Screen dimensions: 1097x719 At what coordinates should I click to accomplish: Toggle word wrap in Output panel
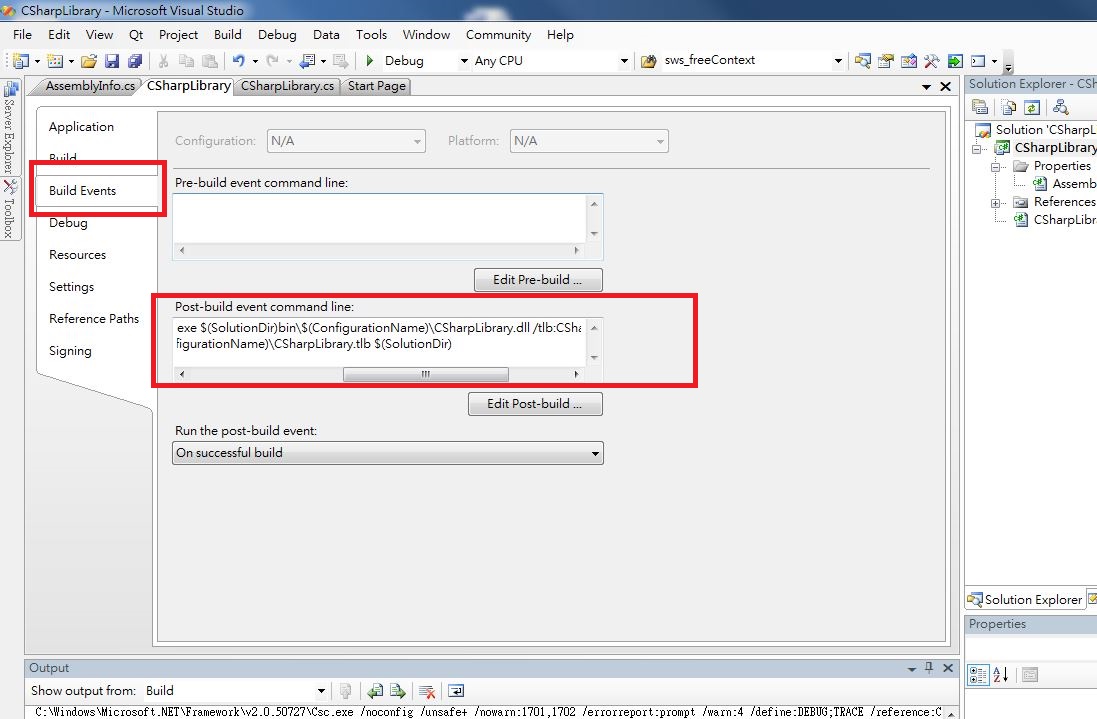455,691
